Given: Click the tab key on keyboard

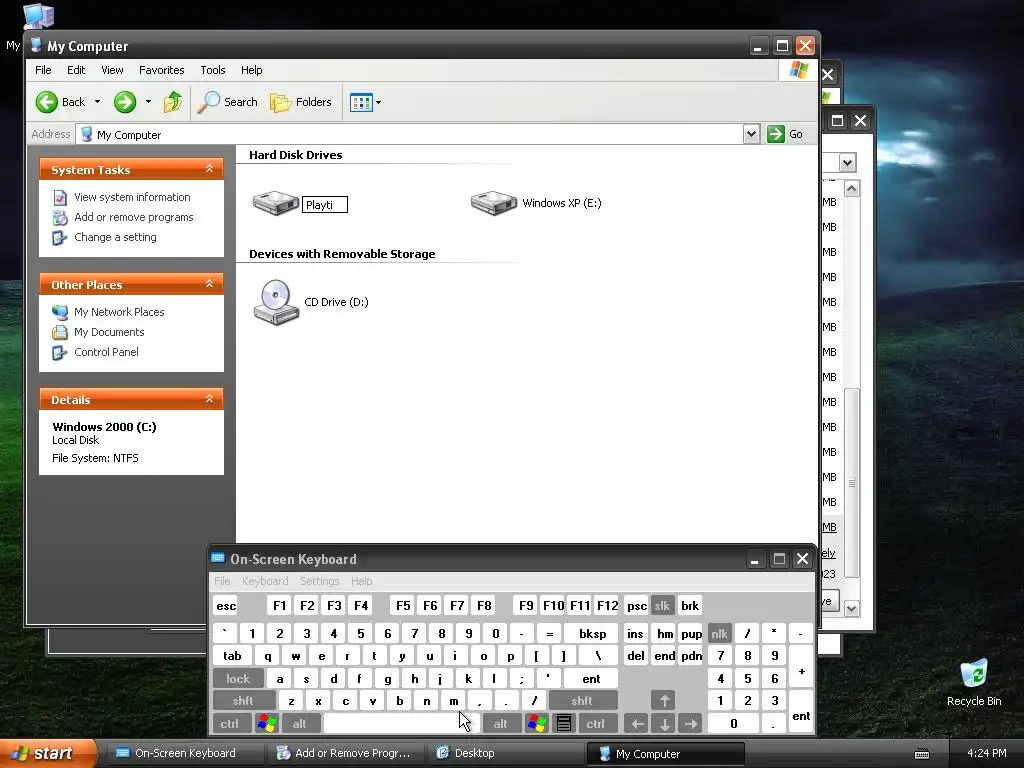Looking at the screenshot, I should 232,656.
